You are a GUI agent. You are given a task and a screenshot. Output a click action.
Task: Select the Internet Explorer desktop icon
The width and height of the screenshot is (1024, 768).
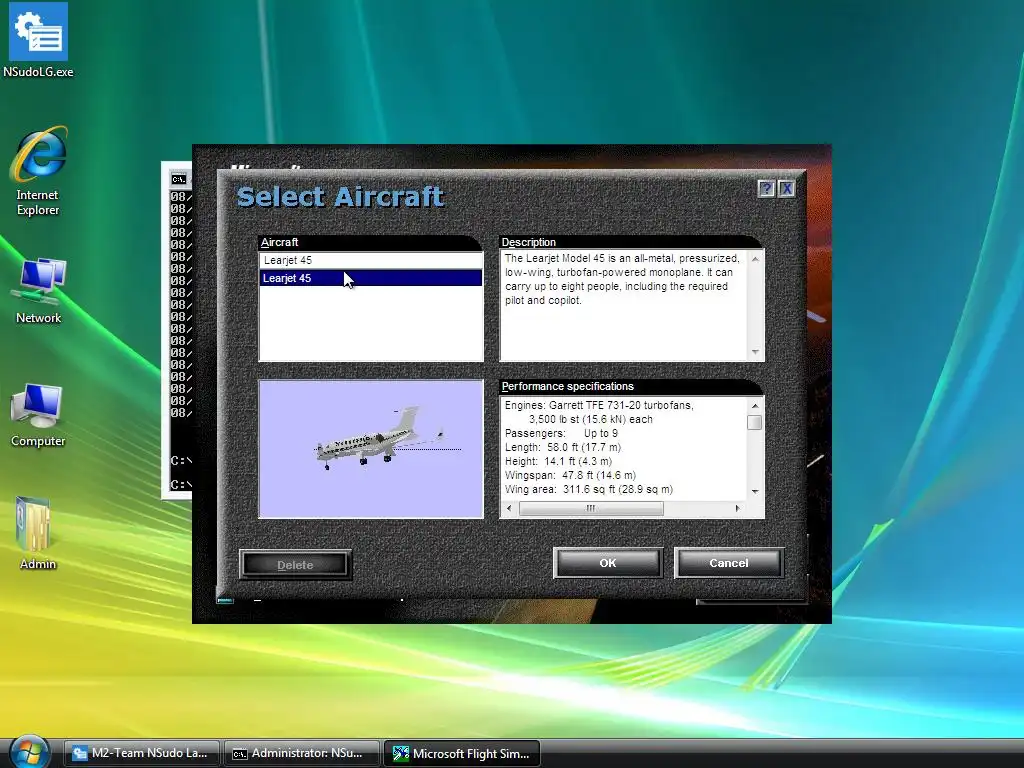coord(38,171)
